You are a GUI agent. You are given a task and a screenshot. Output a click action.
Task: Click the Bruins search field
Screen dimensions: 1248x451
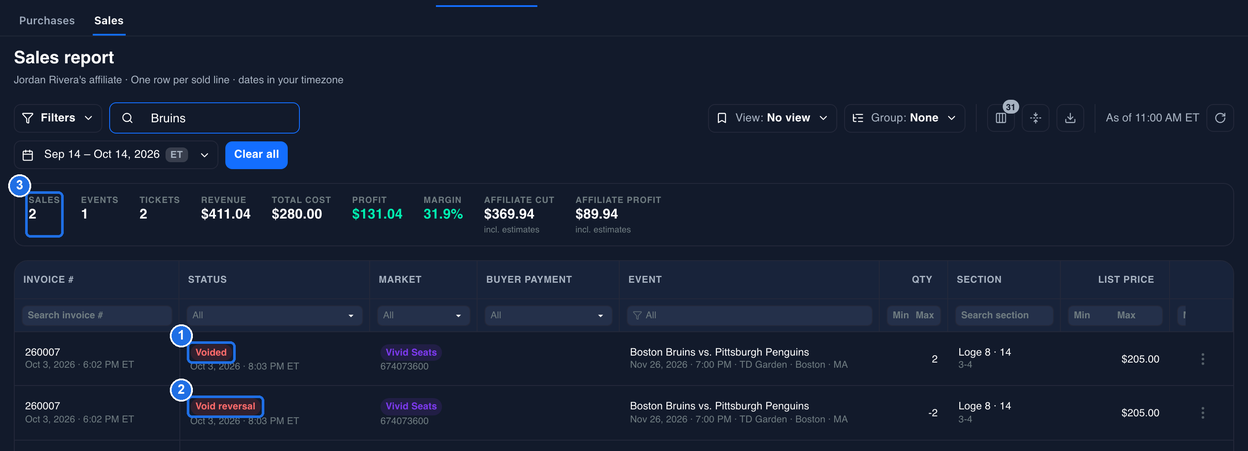click(x=204, y=118)
